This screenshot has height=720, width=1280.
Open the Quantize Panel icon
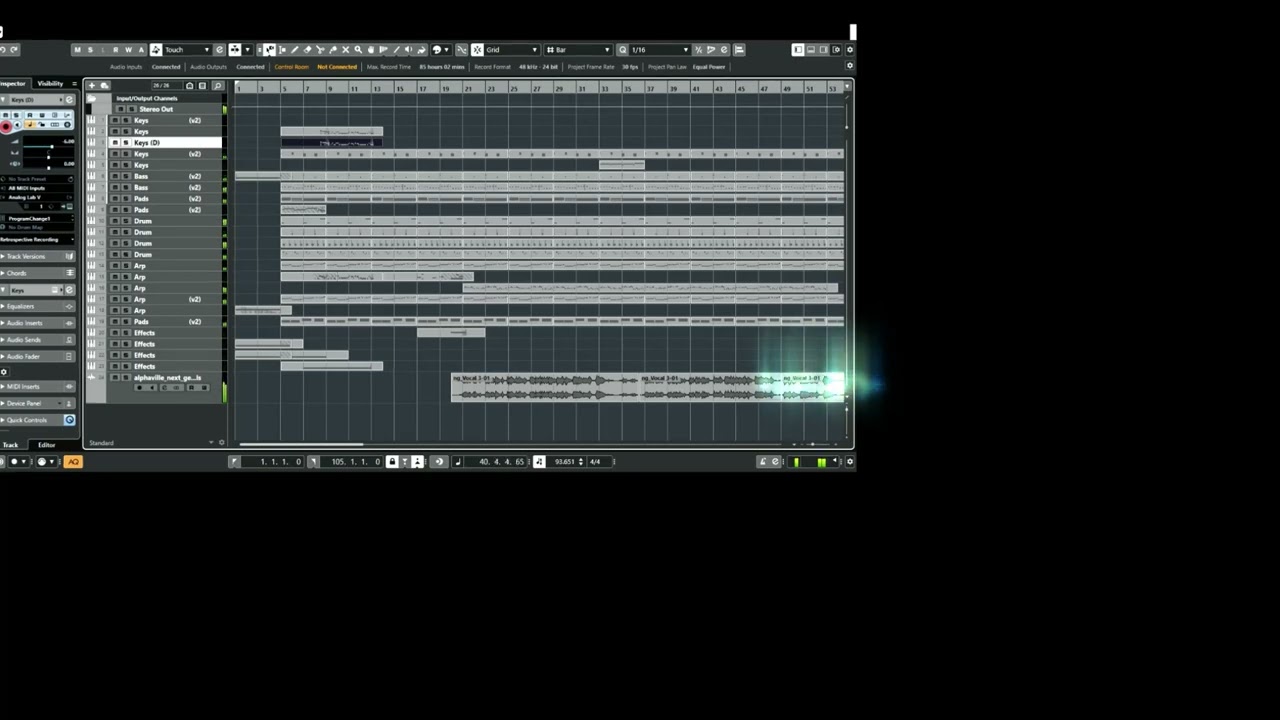click(x=723, y=49)
